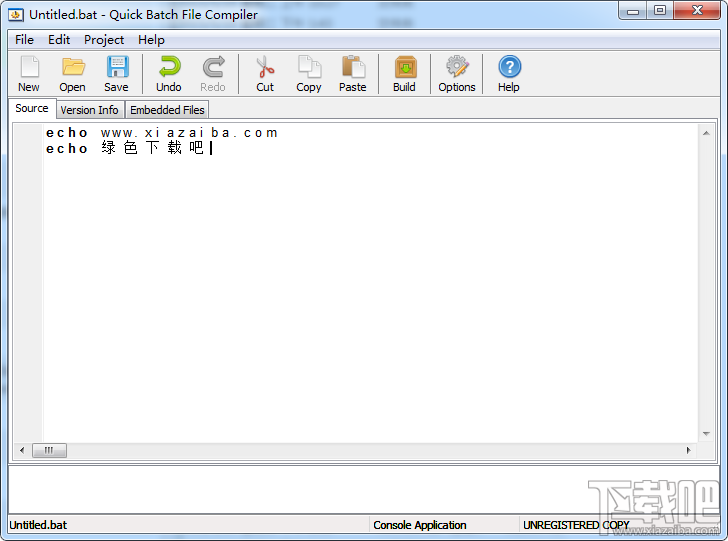Click the horizontal scrollbar left arrow
728x541 pixels.
coord(22,450)
